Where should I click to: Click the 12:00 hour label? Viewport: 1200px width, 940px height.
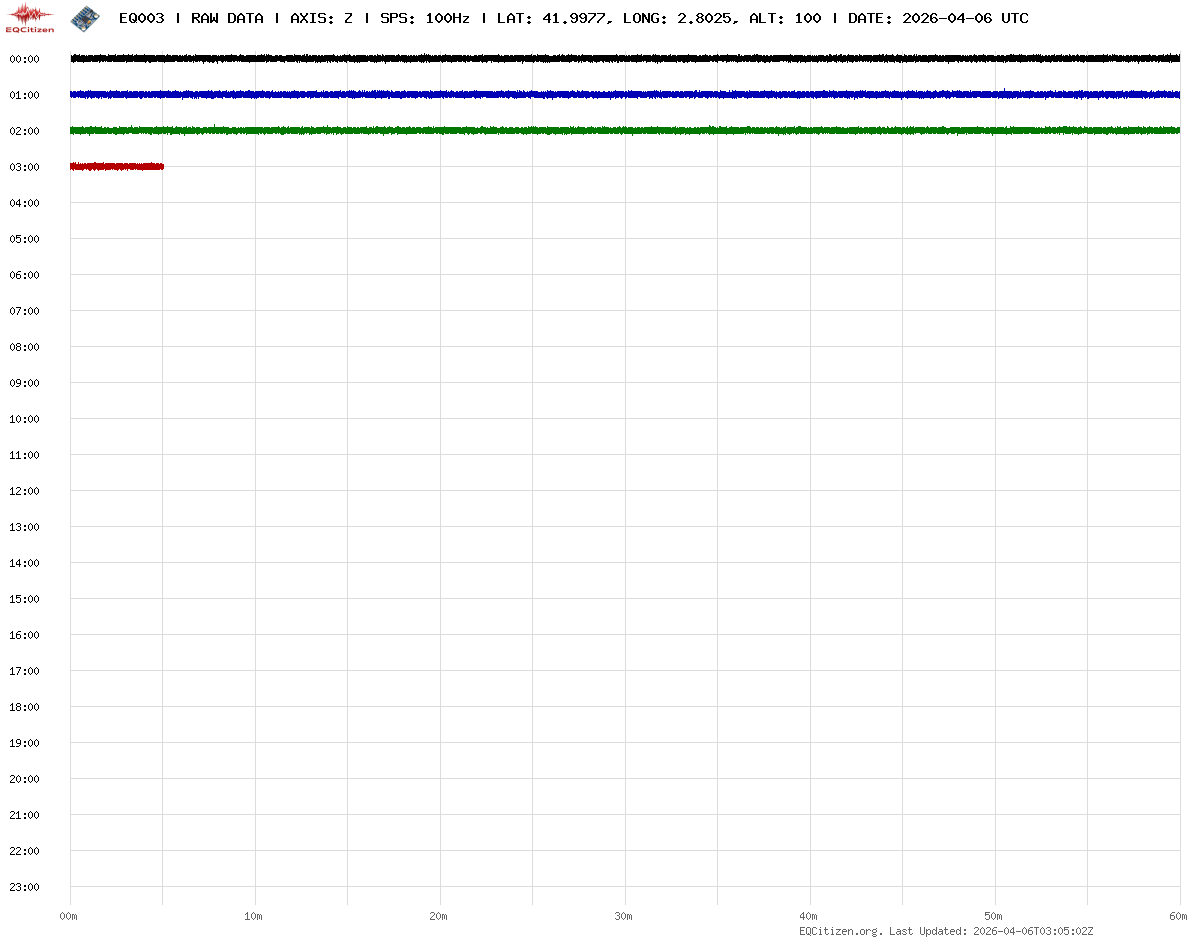24,491
